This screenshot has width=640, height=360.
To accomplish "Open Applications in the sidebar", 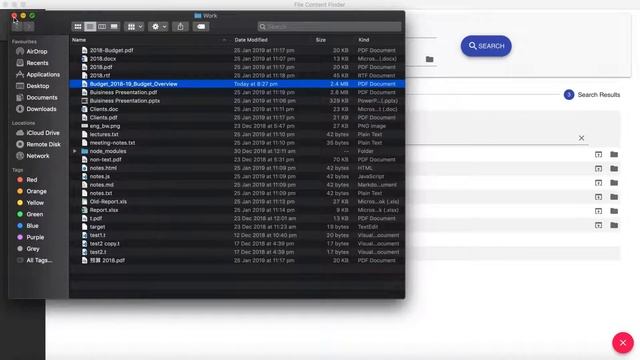I will click(x=38, y=74).
